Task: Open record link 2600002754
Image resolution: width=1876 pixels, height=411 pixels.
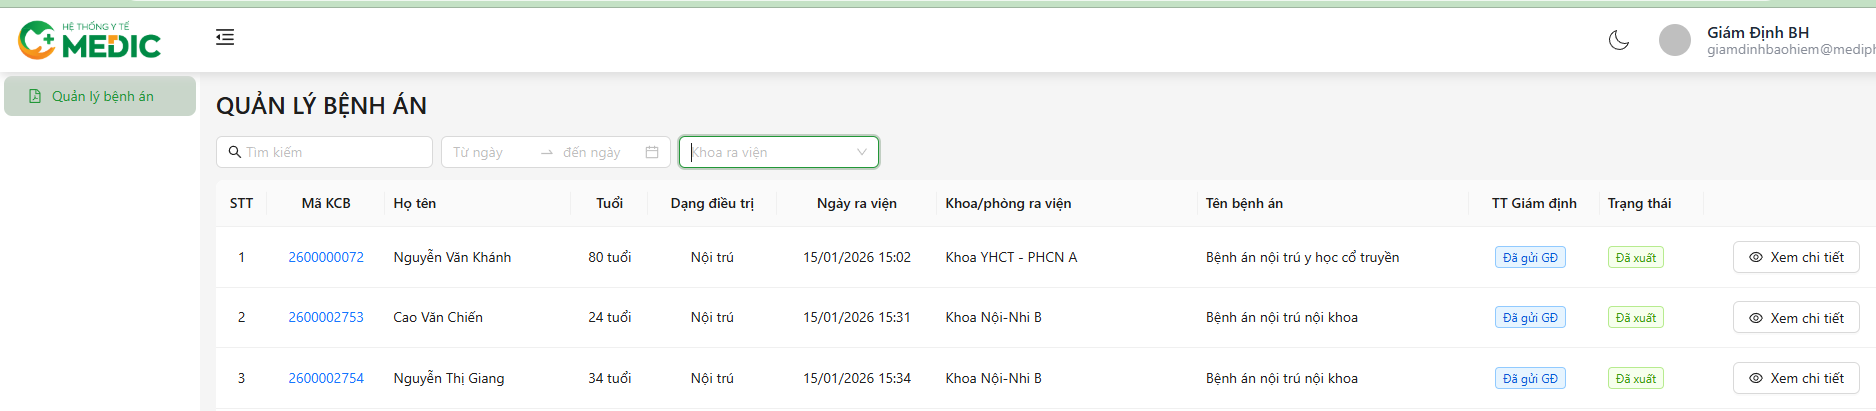Action: coord(326,378)
